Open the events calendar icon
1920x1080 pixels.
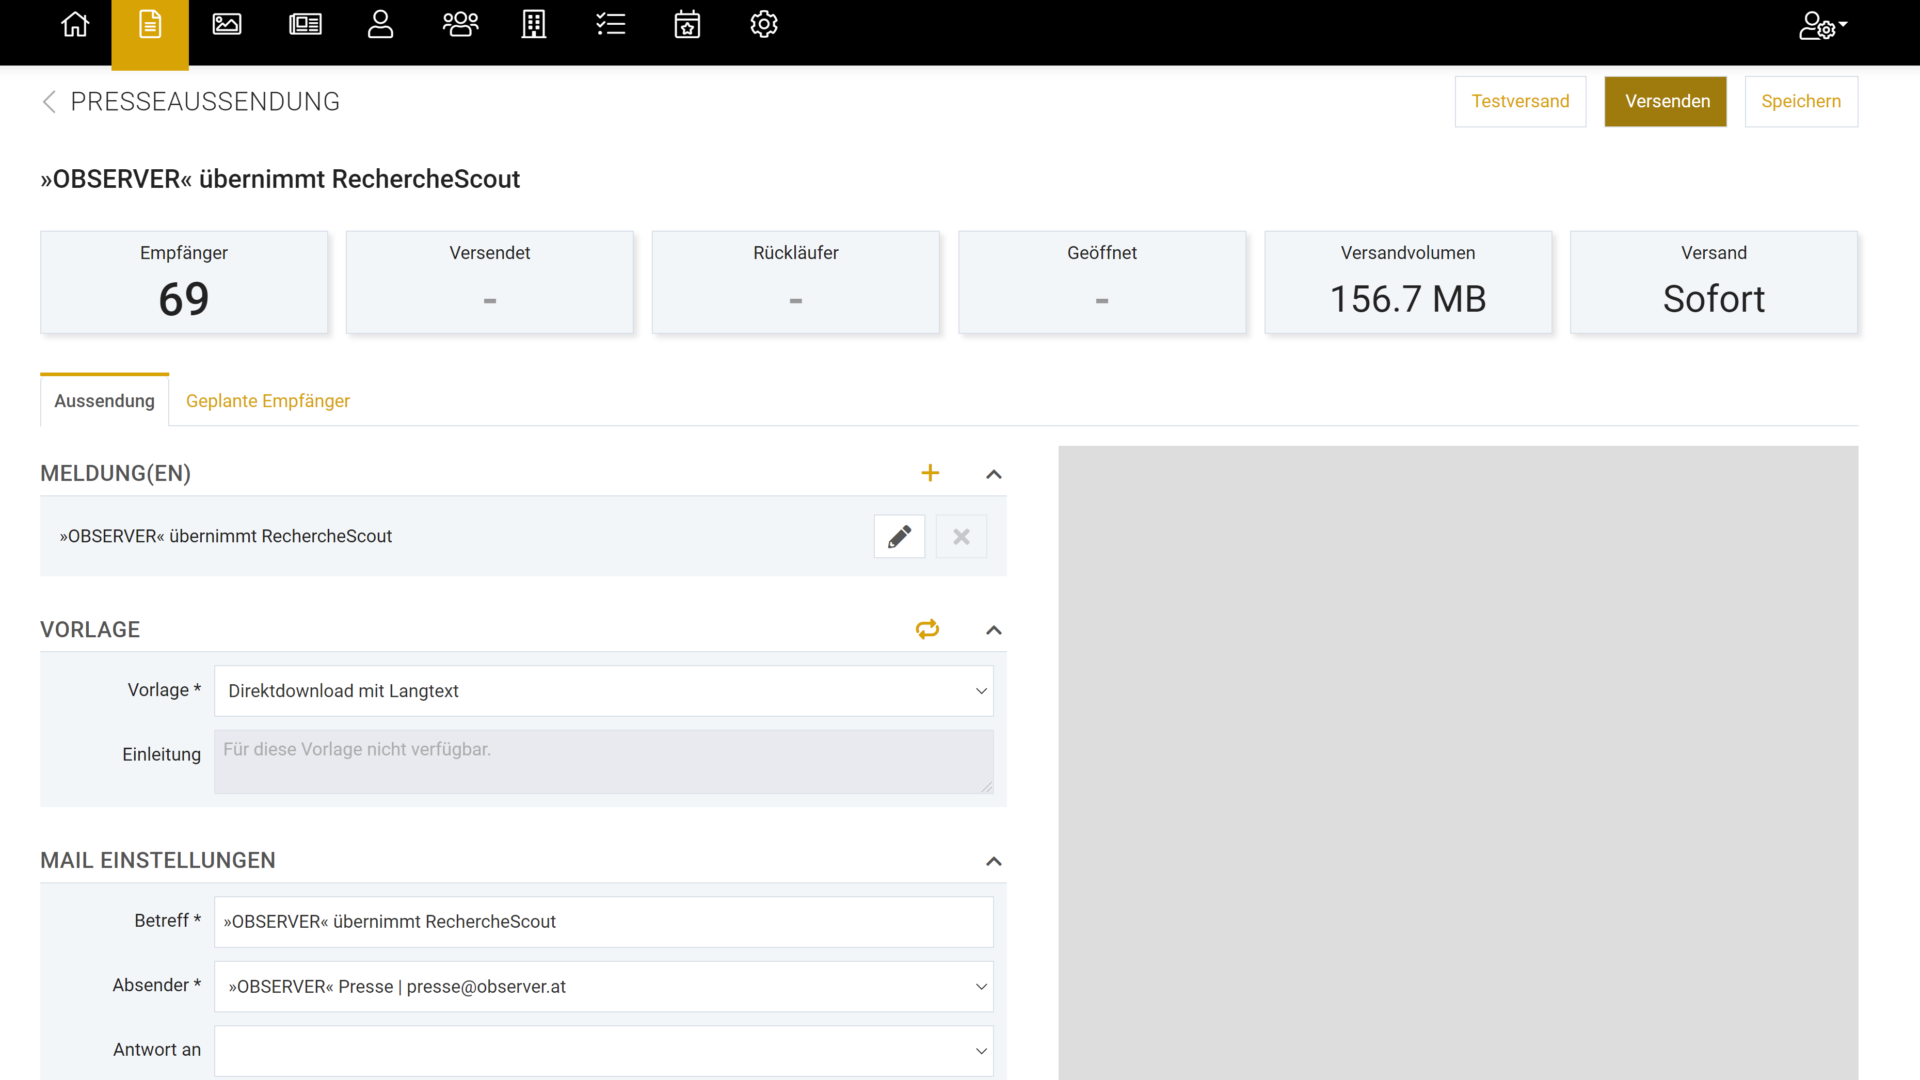coord(687,24)
